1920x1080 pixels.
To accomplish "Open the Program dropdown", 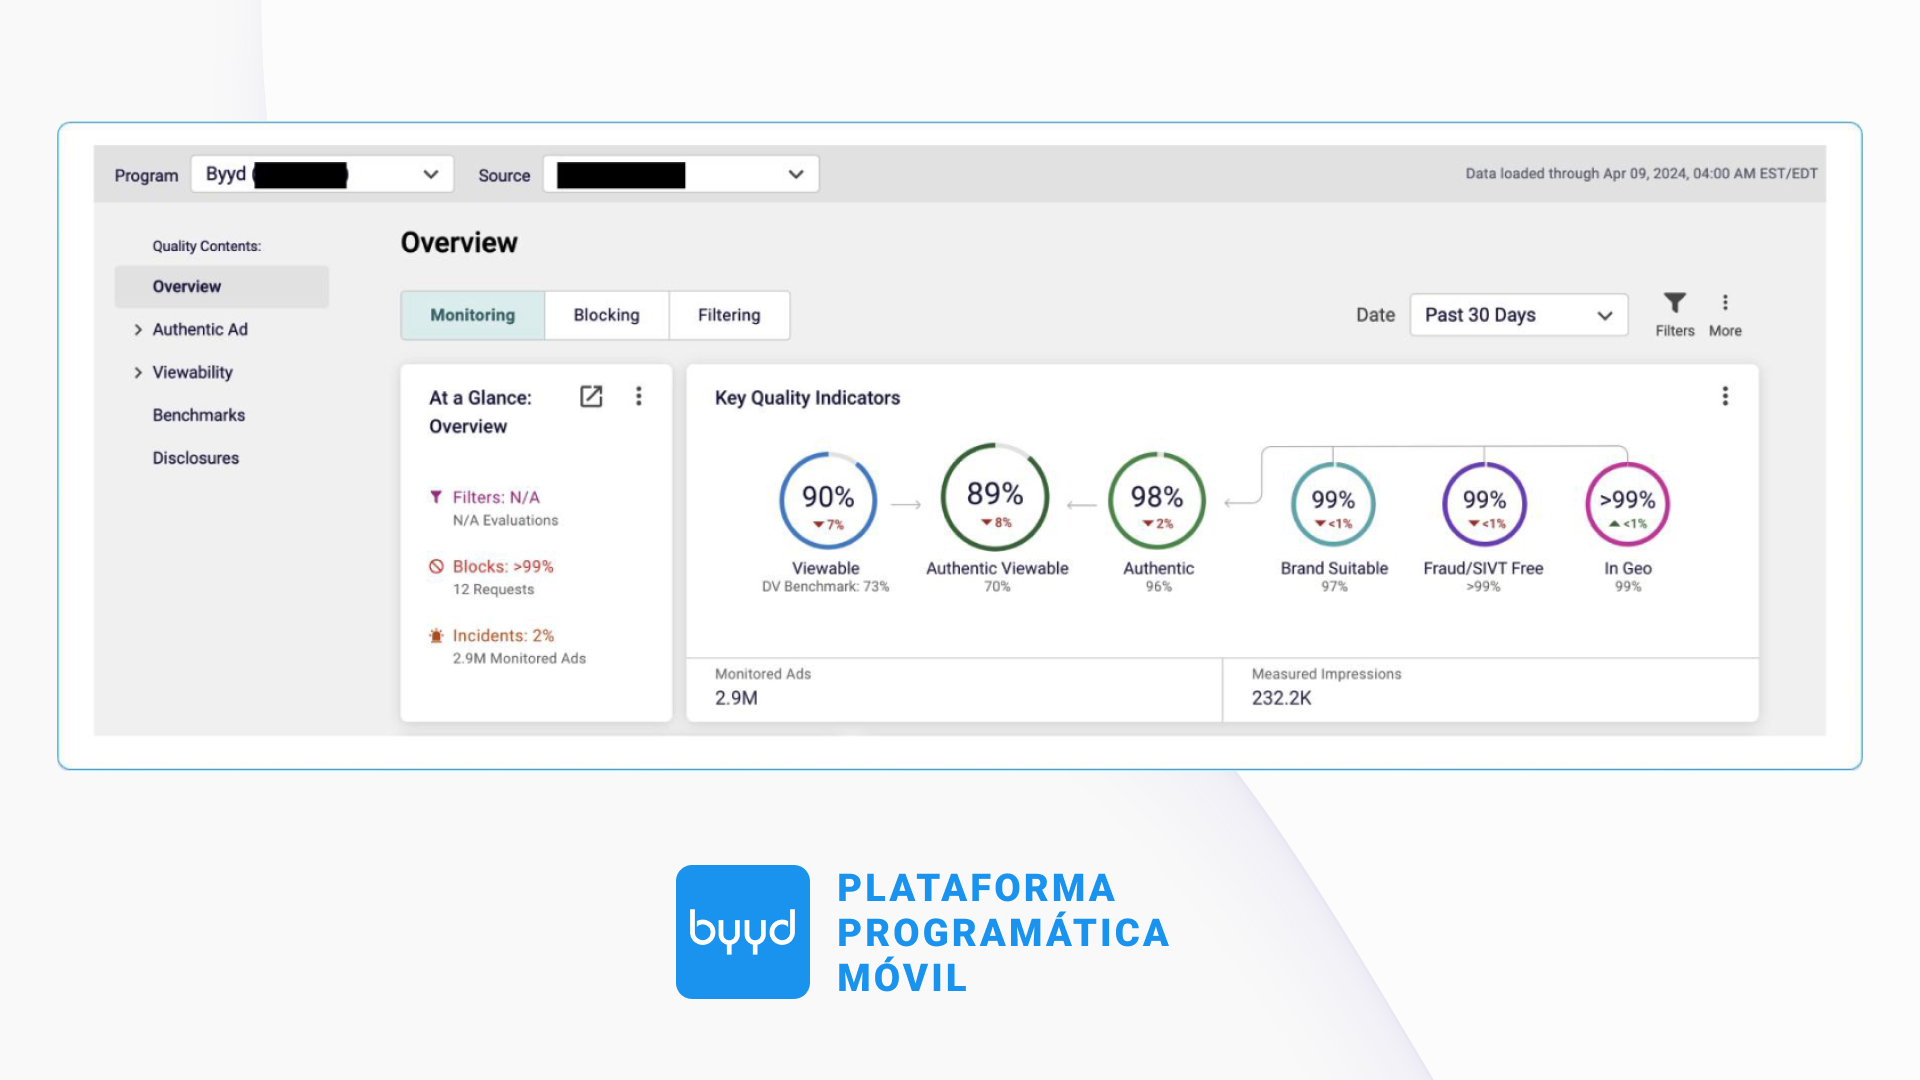I will [322, 175].
